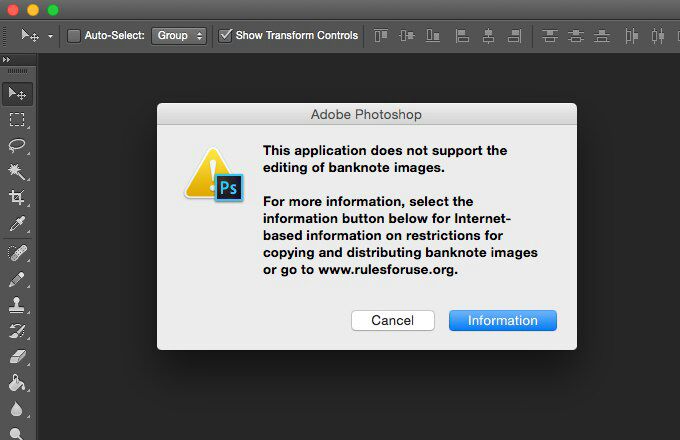Click the Distribute Horizontal Centers icon
680x440 pixels.
[x=657, y=36]
